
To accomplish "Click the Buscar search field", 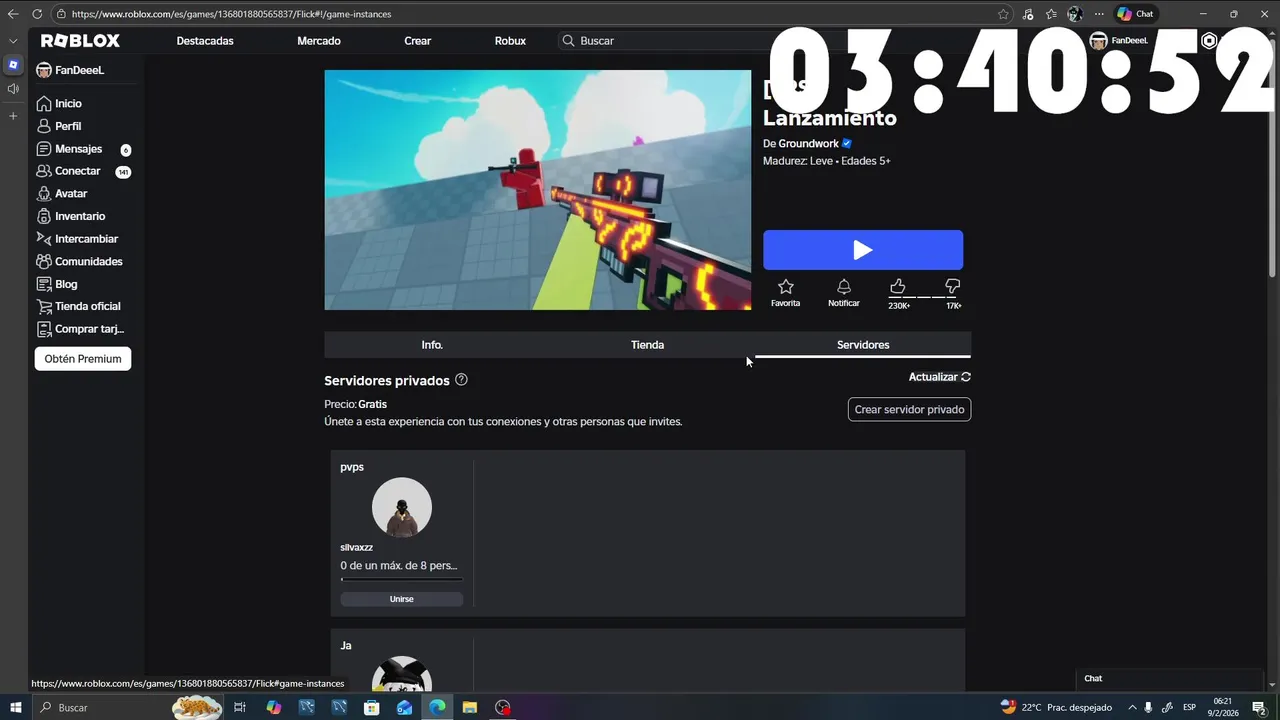I will click(665, 41).
